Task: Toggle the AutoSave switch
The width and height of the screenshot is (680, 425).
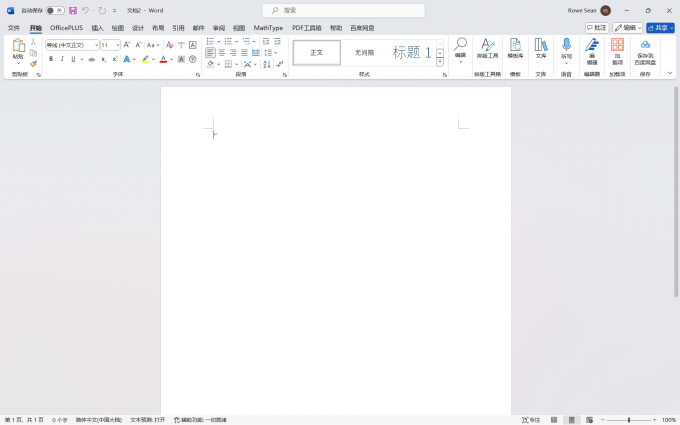Action: [55, 10]
